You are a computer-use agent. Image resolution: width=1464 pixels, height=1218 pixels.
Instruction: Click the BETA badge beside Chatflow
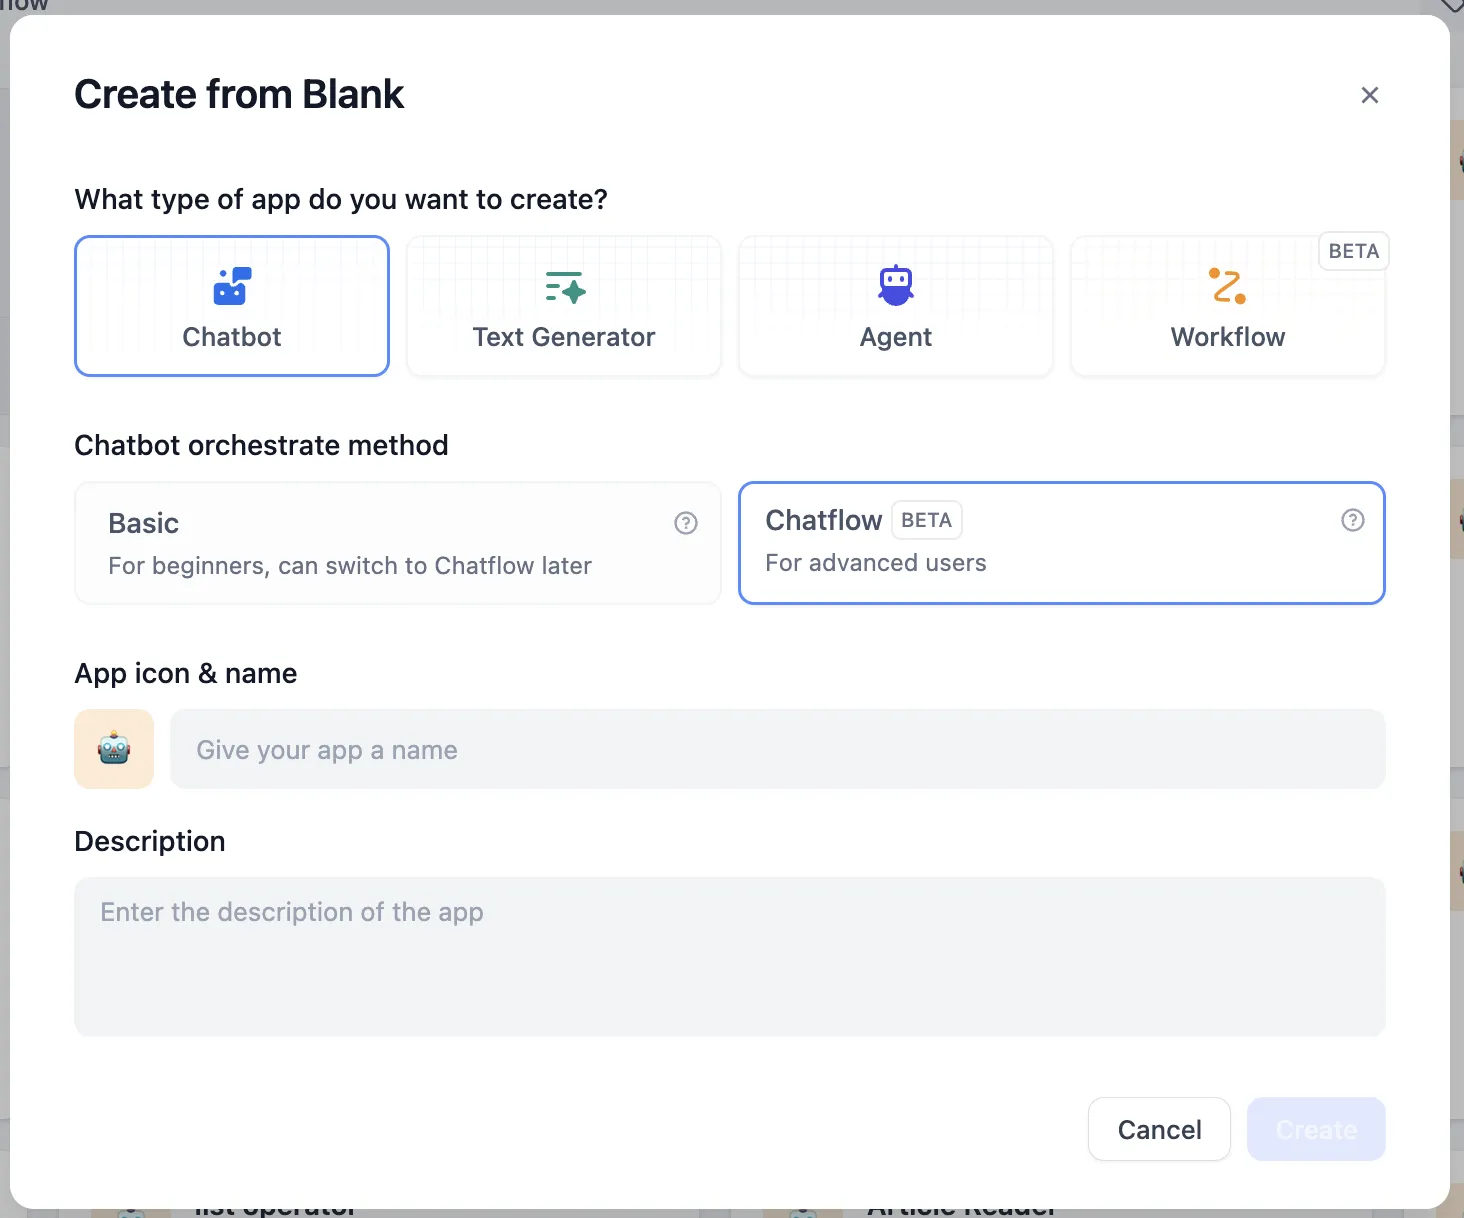pos(927,520)
